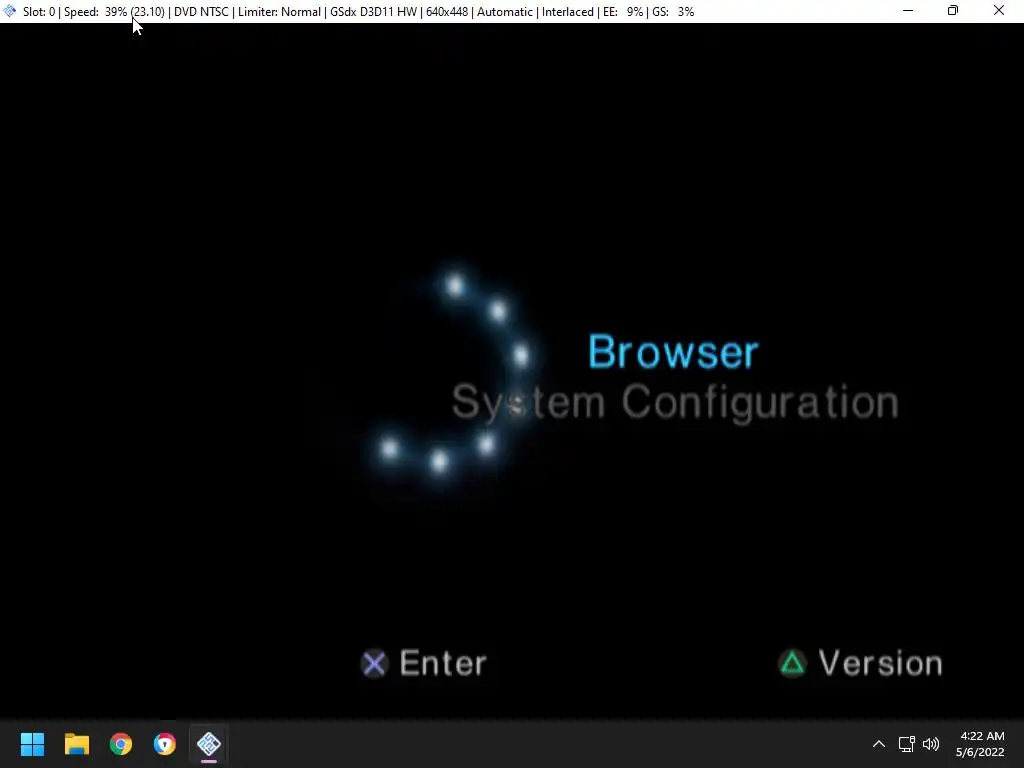Viewport: 1024px width, 768px height.
Task: Select the Browser menu option
Action: tap(673, 352)
